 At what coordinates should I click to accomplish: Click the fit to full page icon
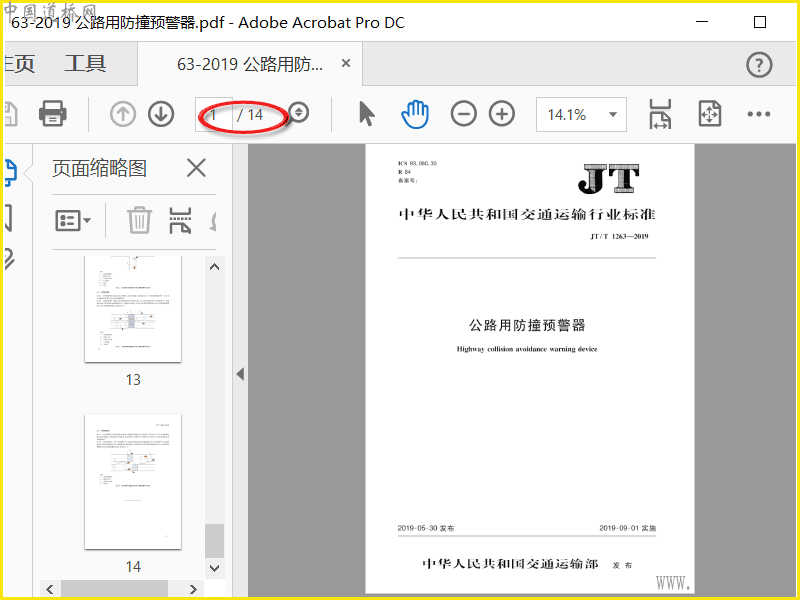click(x=710, y=114)
